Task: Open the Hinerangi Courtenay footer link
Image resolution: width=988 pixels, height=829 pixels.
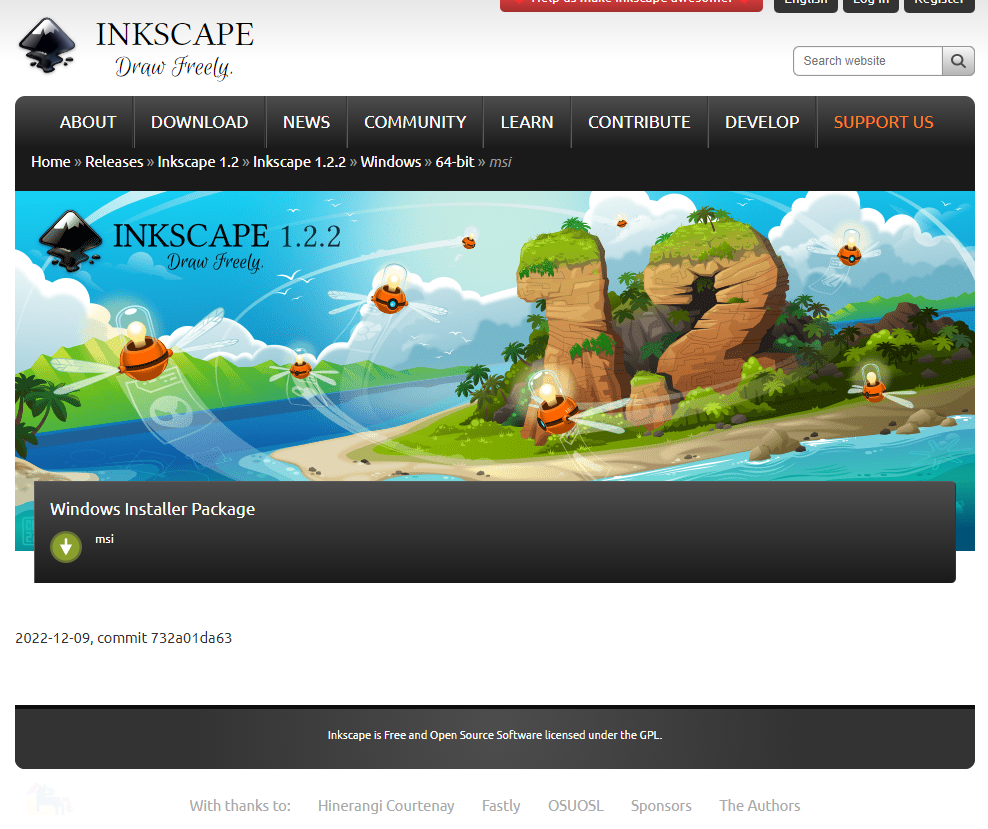Action: click(x=386, y=806)
